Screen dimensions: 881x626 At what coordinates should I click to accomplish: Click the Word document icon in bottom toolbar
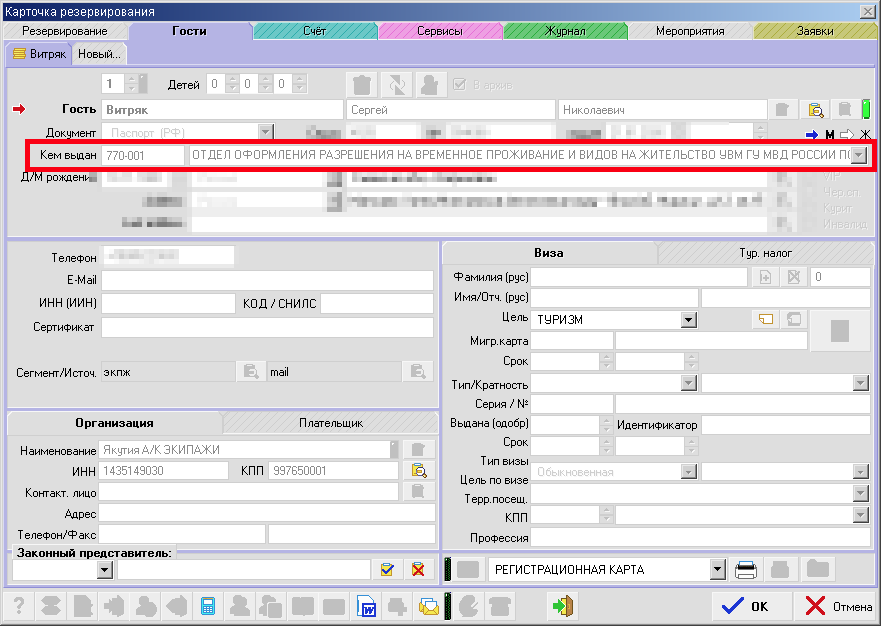367,606
